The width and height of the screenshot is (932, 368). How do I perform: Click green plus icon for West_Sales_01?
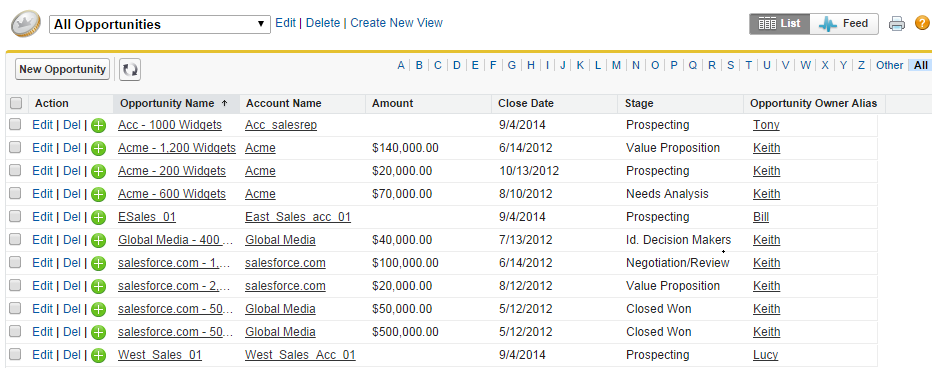(98, 356)
